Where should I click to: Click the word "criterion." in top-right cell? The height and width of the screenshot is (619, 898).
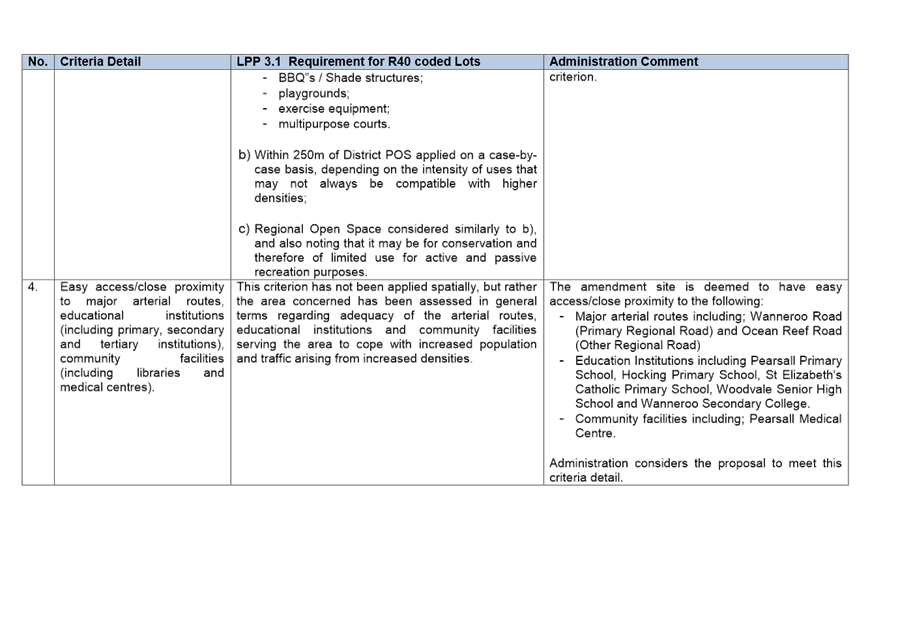pos(573,78)
